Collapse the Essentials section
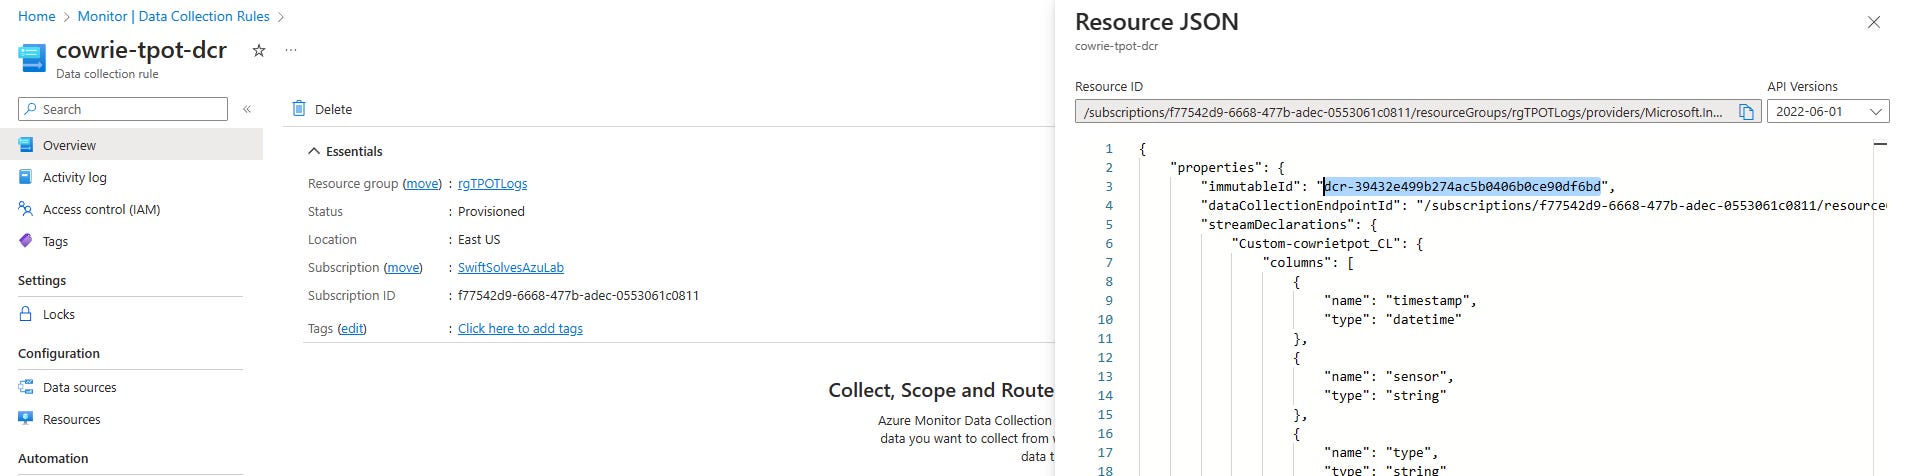This screenshot has width=1905, height=476. pos(345,151)
